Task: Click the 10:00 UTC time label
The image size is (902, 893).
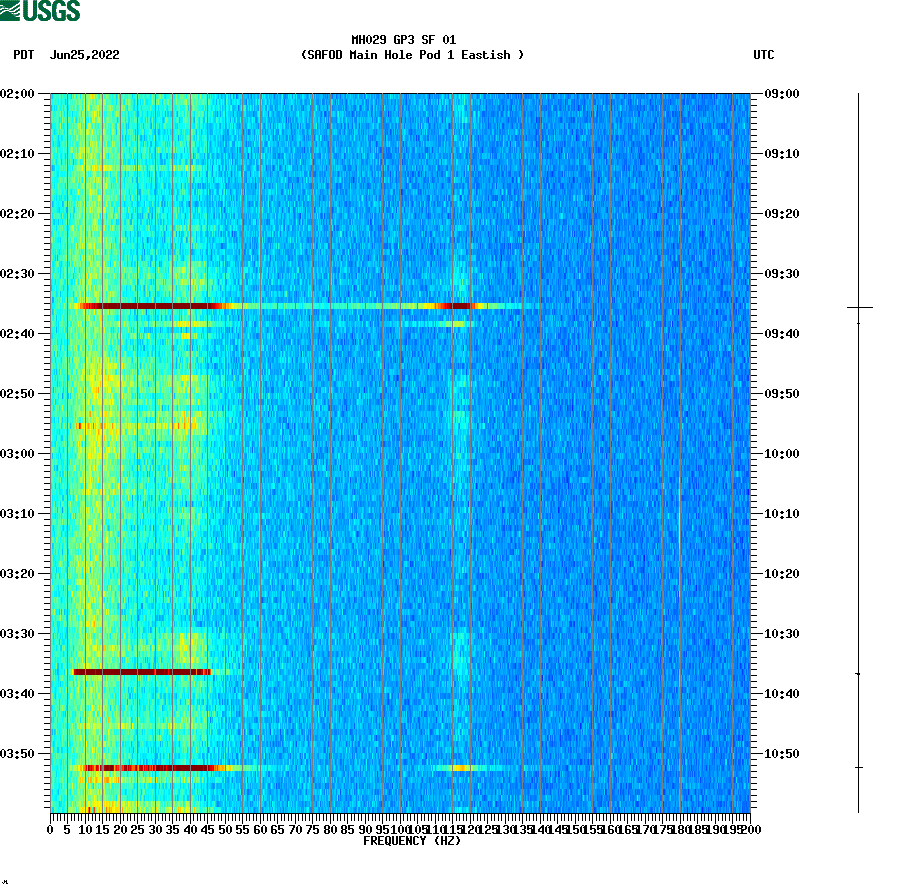Action: click(780, 455)
